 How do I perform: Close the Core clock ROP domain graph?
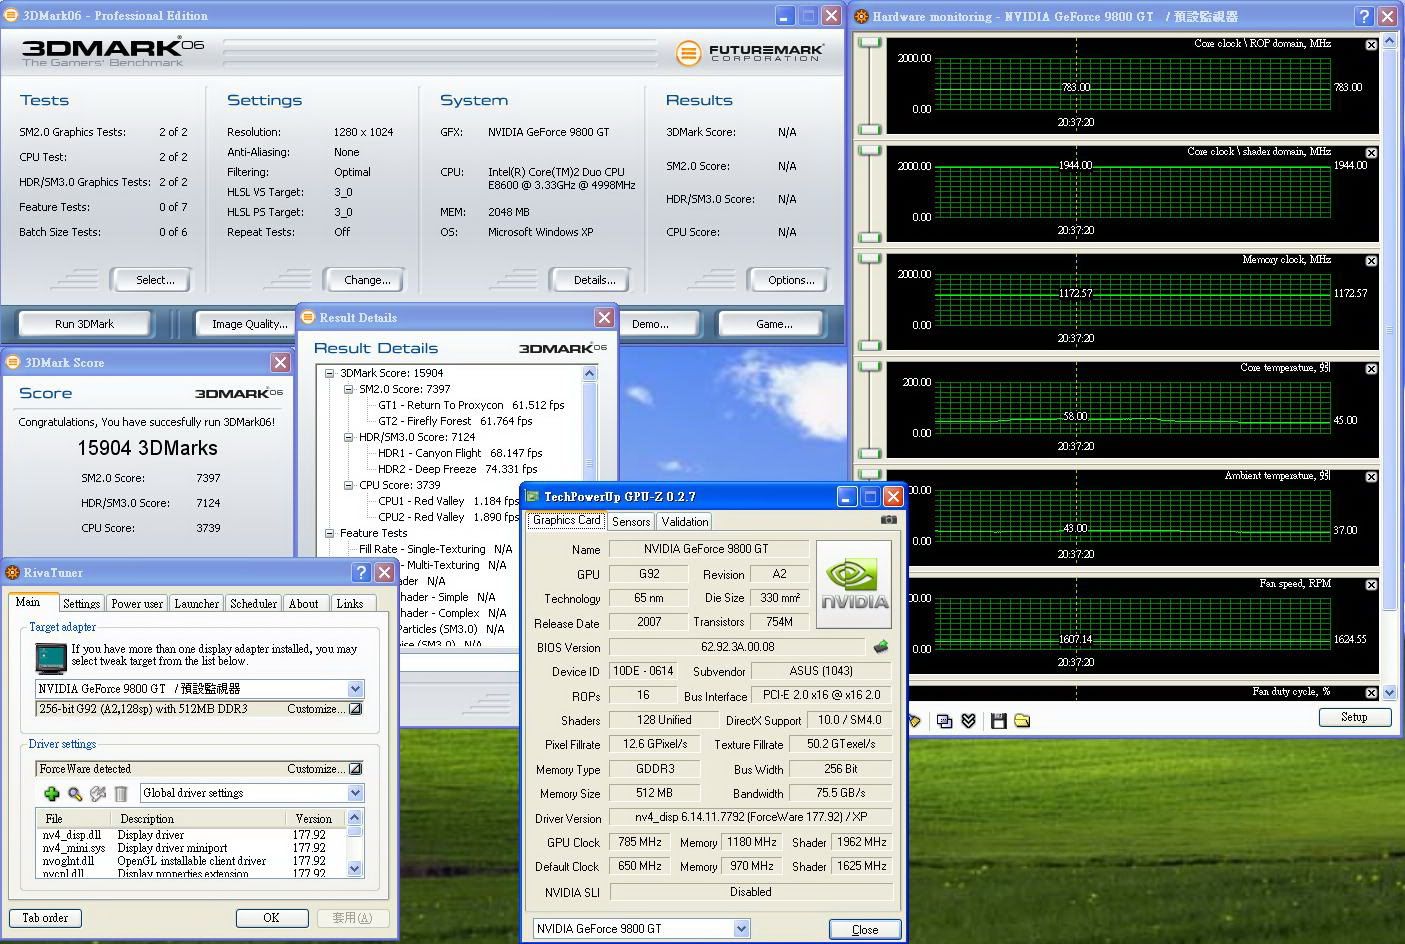(1371, 45)
